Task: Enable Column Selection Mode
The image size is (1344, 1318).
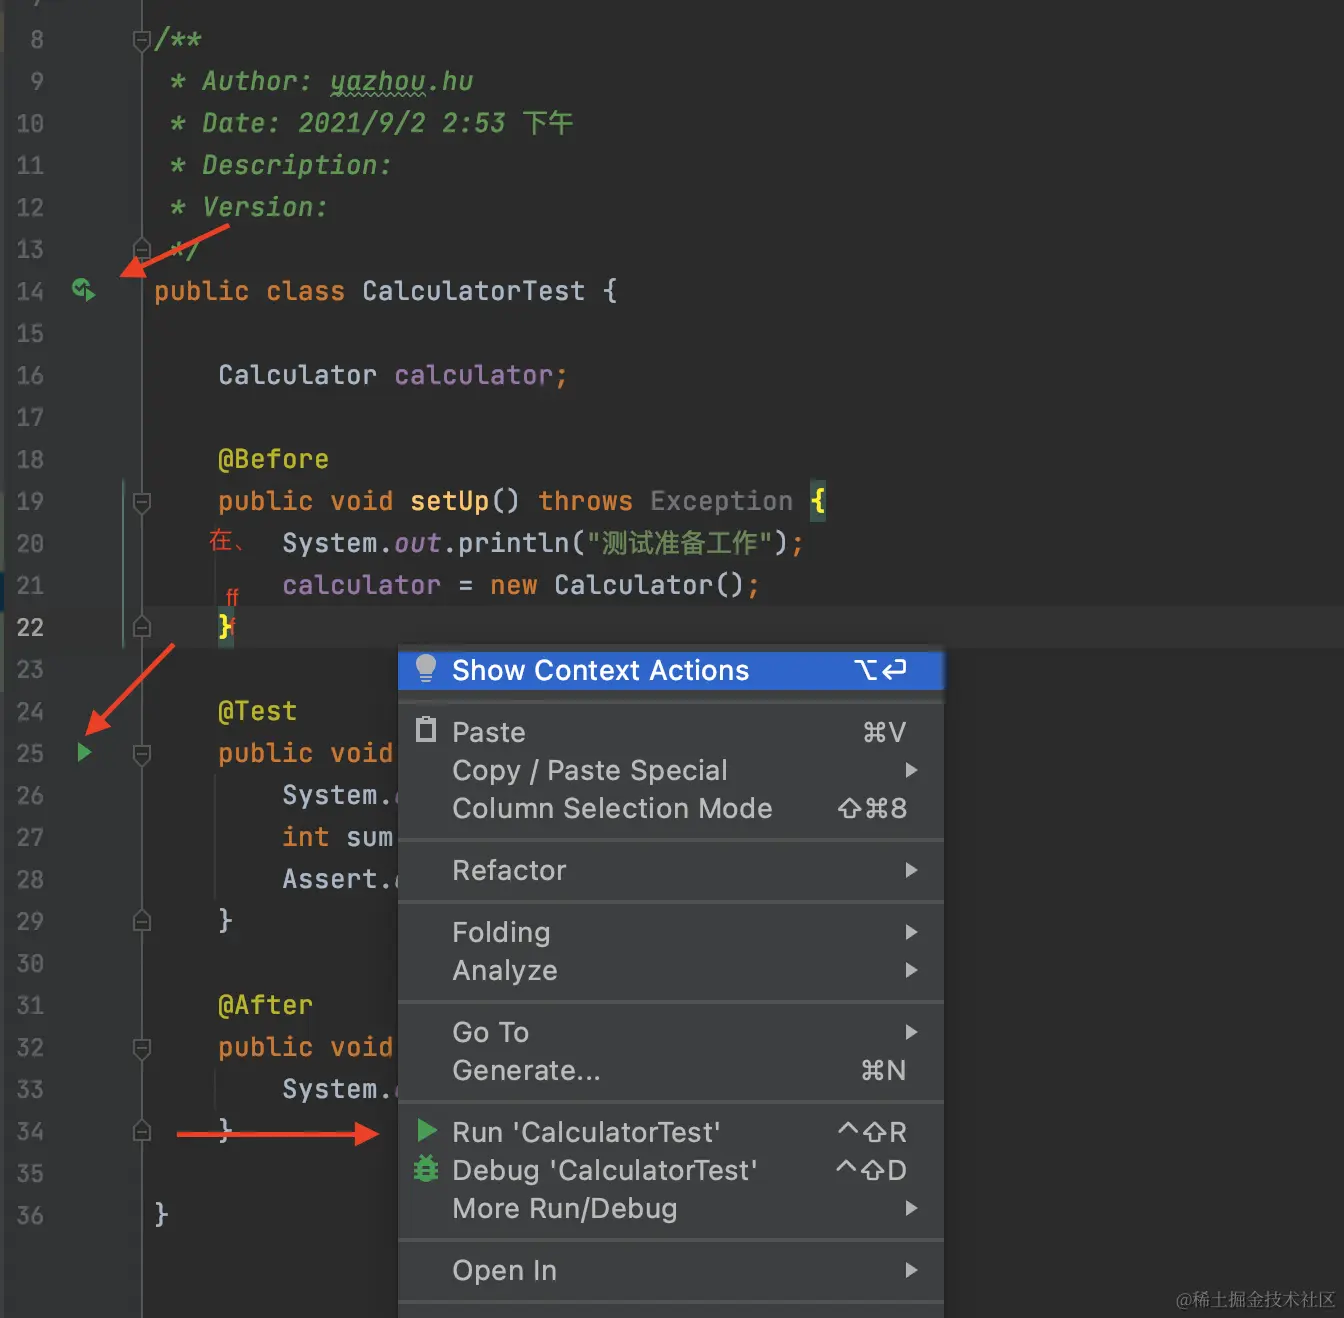Action: pyautogui.click(x=670, y=808)
